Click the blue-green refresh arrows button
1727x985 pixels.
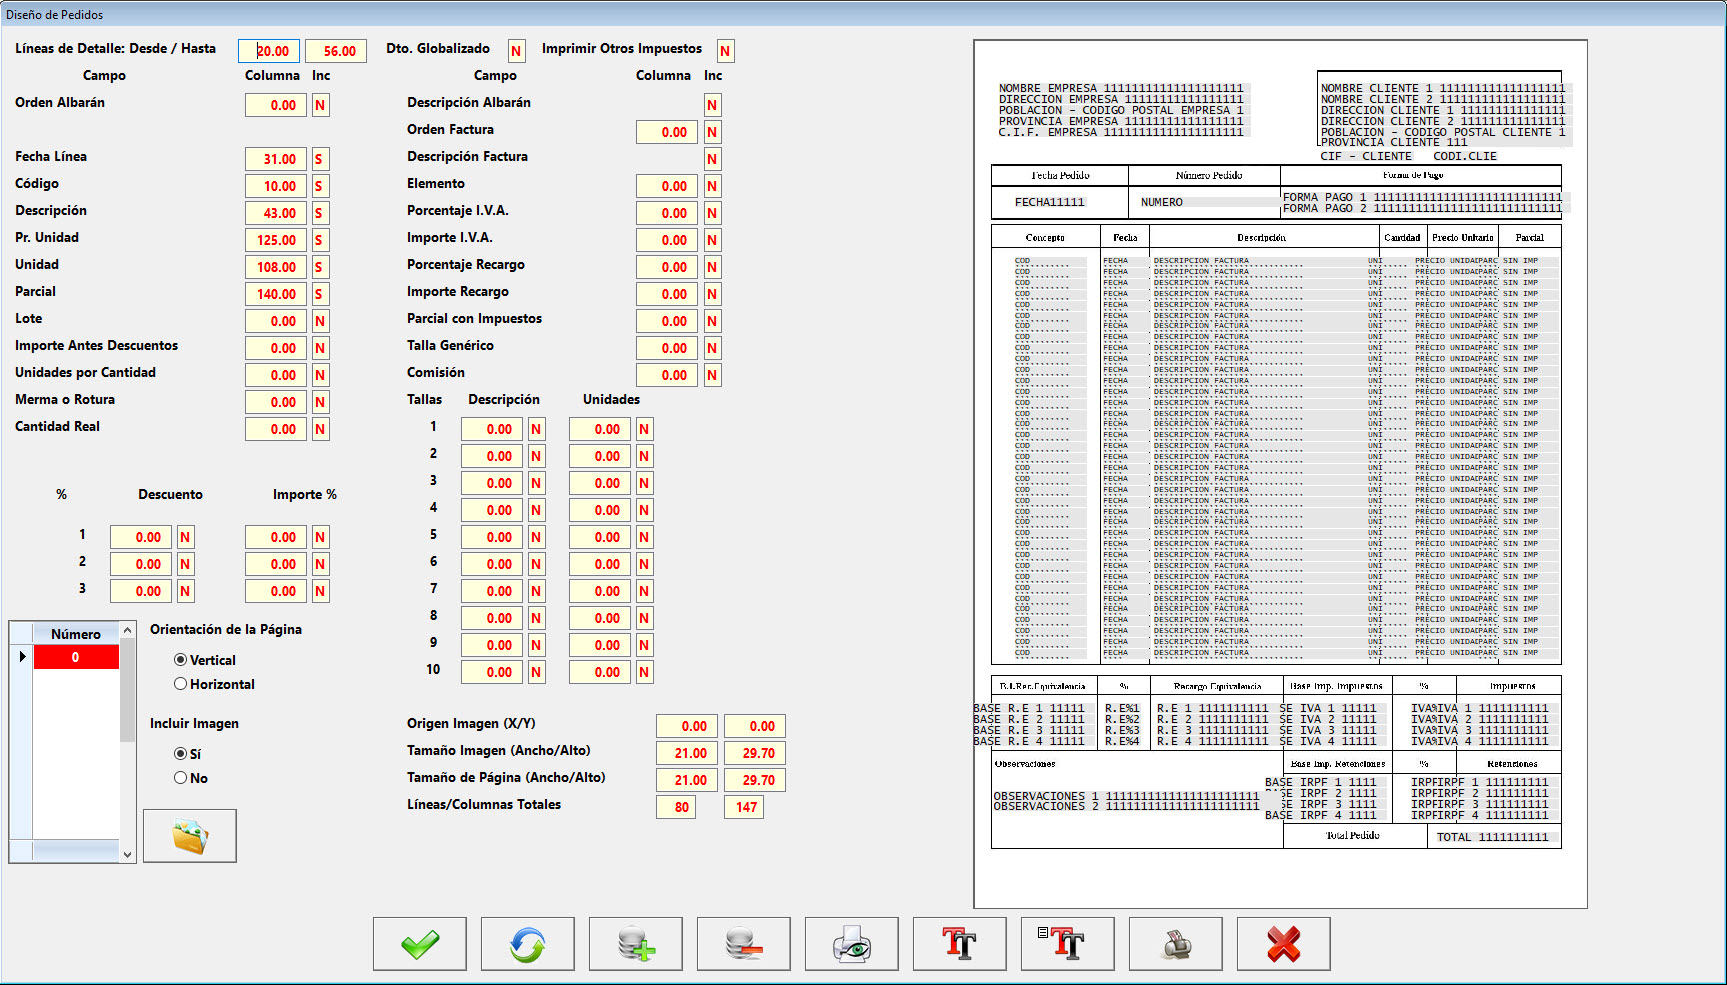point(528,944)
